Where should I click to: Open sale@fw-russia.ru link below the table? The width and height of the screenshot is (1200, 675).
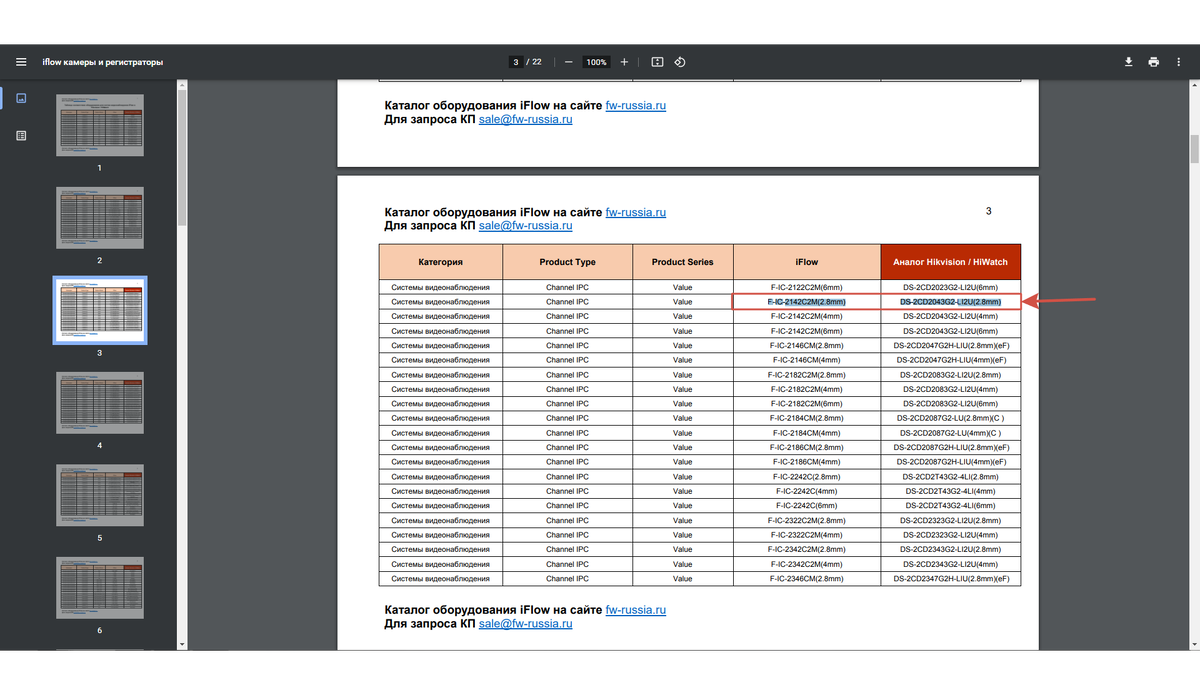pyautogui.click(x=525, y=623)
